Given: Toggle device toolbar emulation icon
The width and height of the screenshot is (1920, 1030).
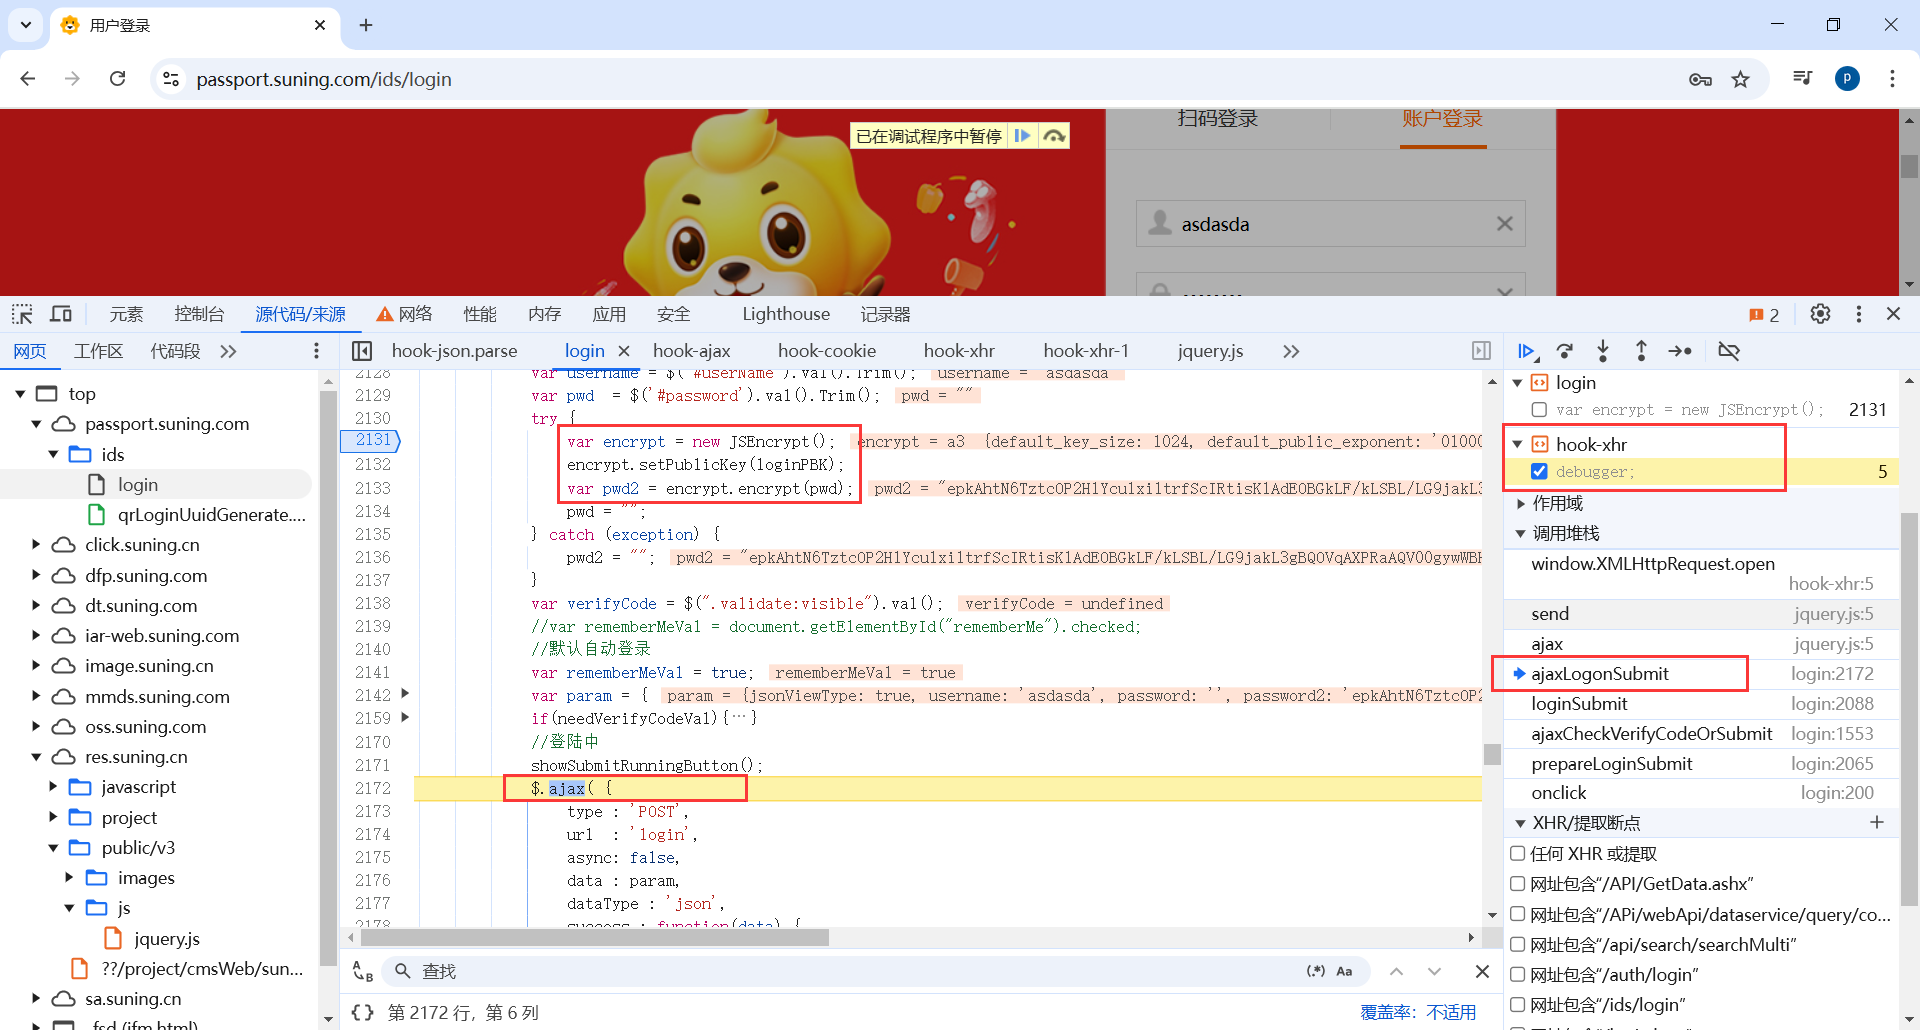Looking at the screenshot, I should (x=61, y=314).
